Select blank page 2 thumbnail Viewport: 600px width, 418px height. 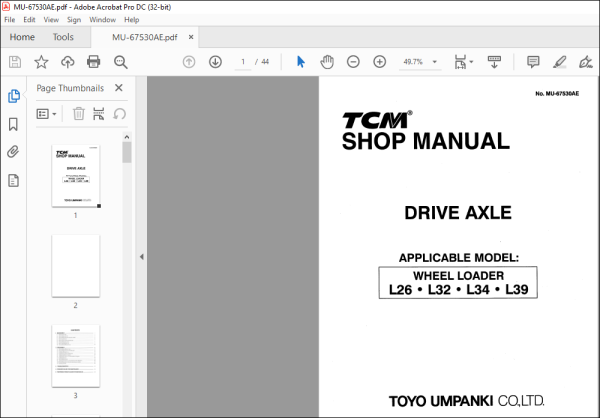76,266
